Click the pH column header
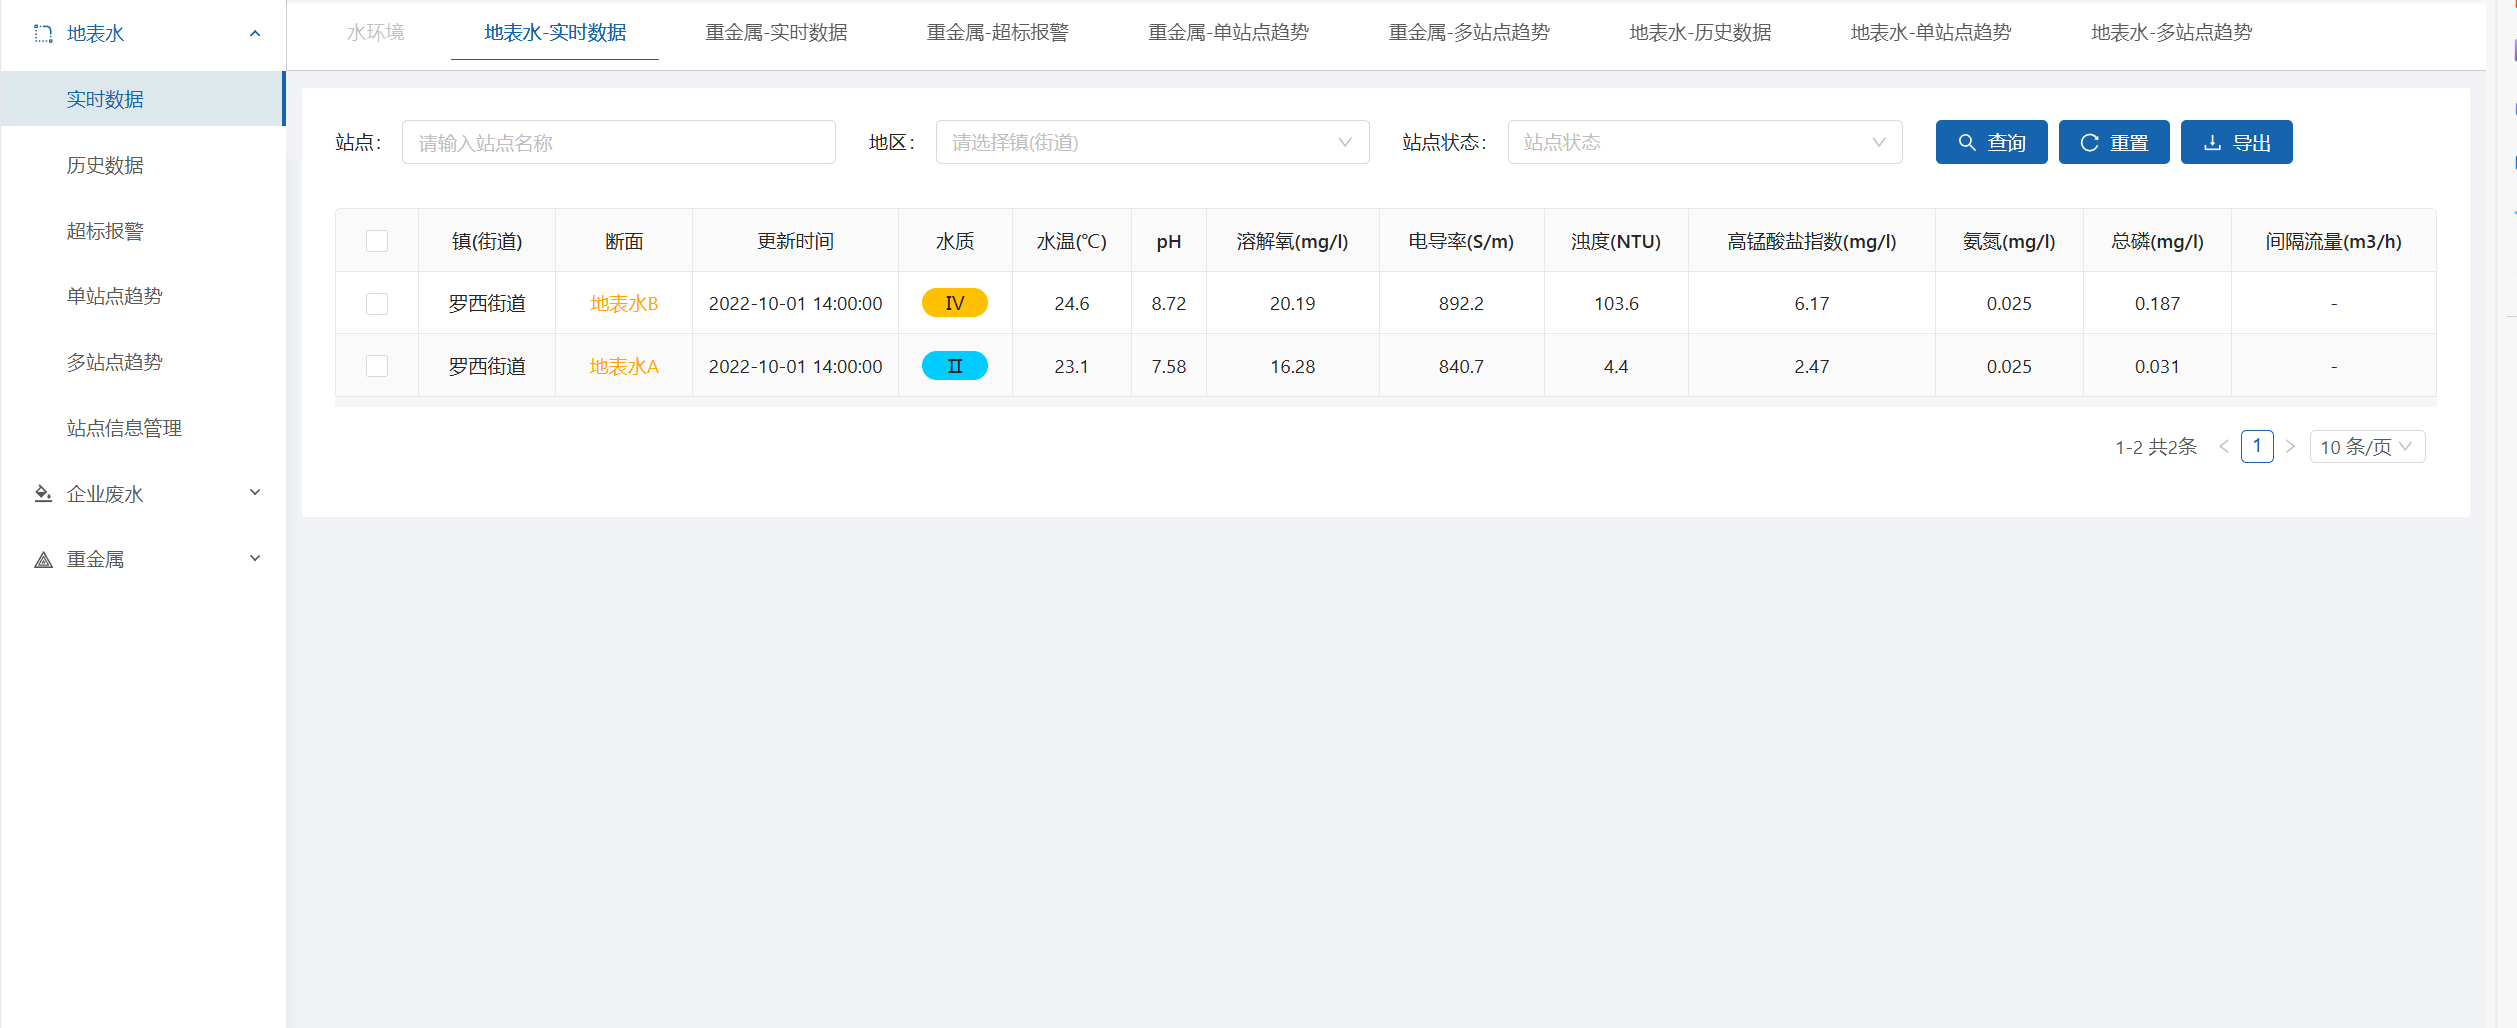This screenshot has width=2517, height=1028. [1169, 241]
